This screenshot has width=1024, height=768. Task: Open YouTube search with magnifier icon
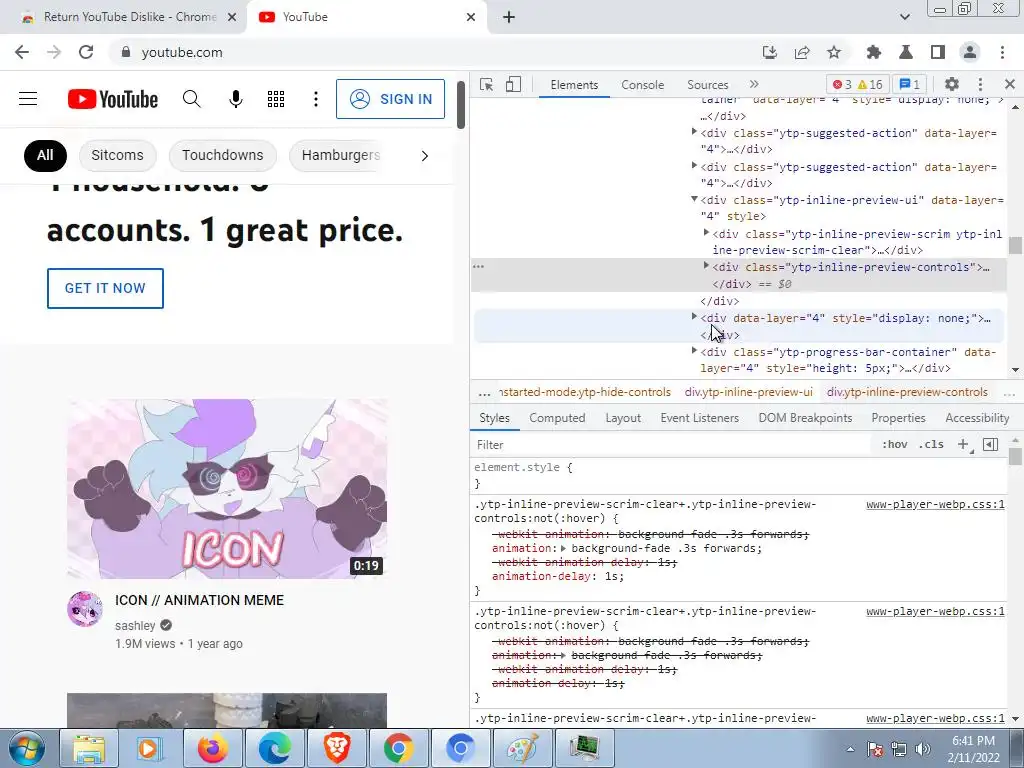[191, 99]
